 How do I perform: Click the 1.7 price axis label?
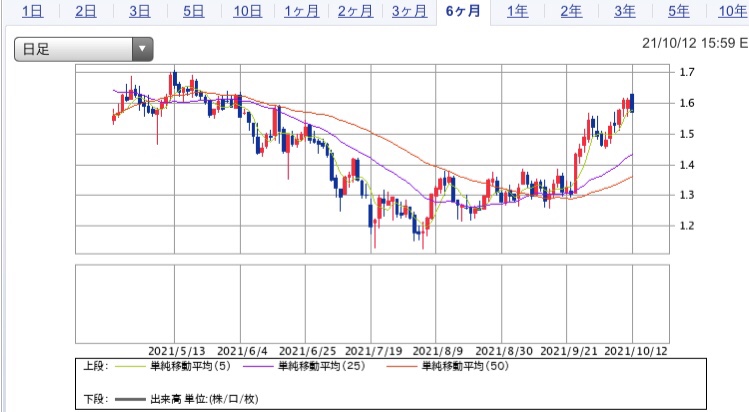tap(687, 72)
